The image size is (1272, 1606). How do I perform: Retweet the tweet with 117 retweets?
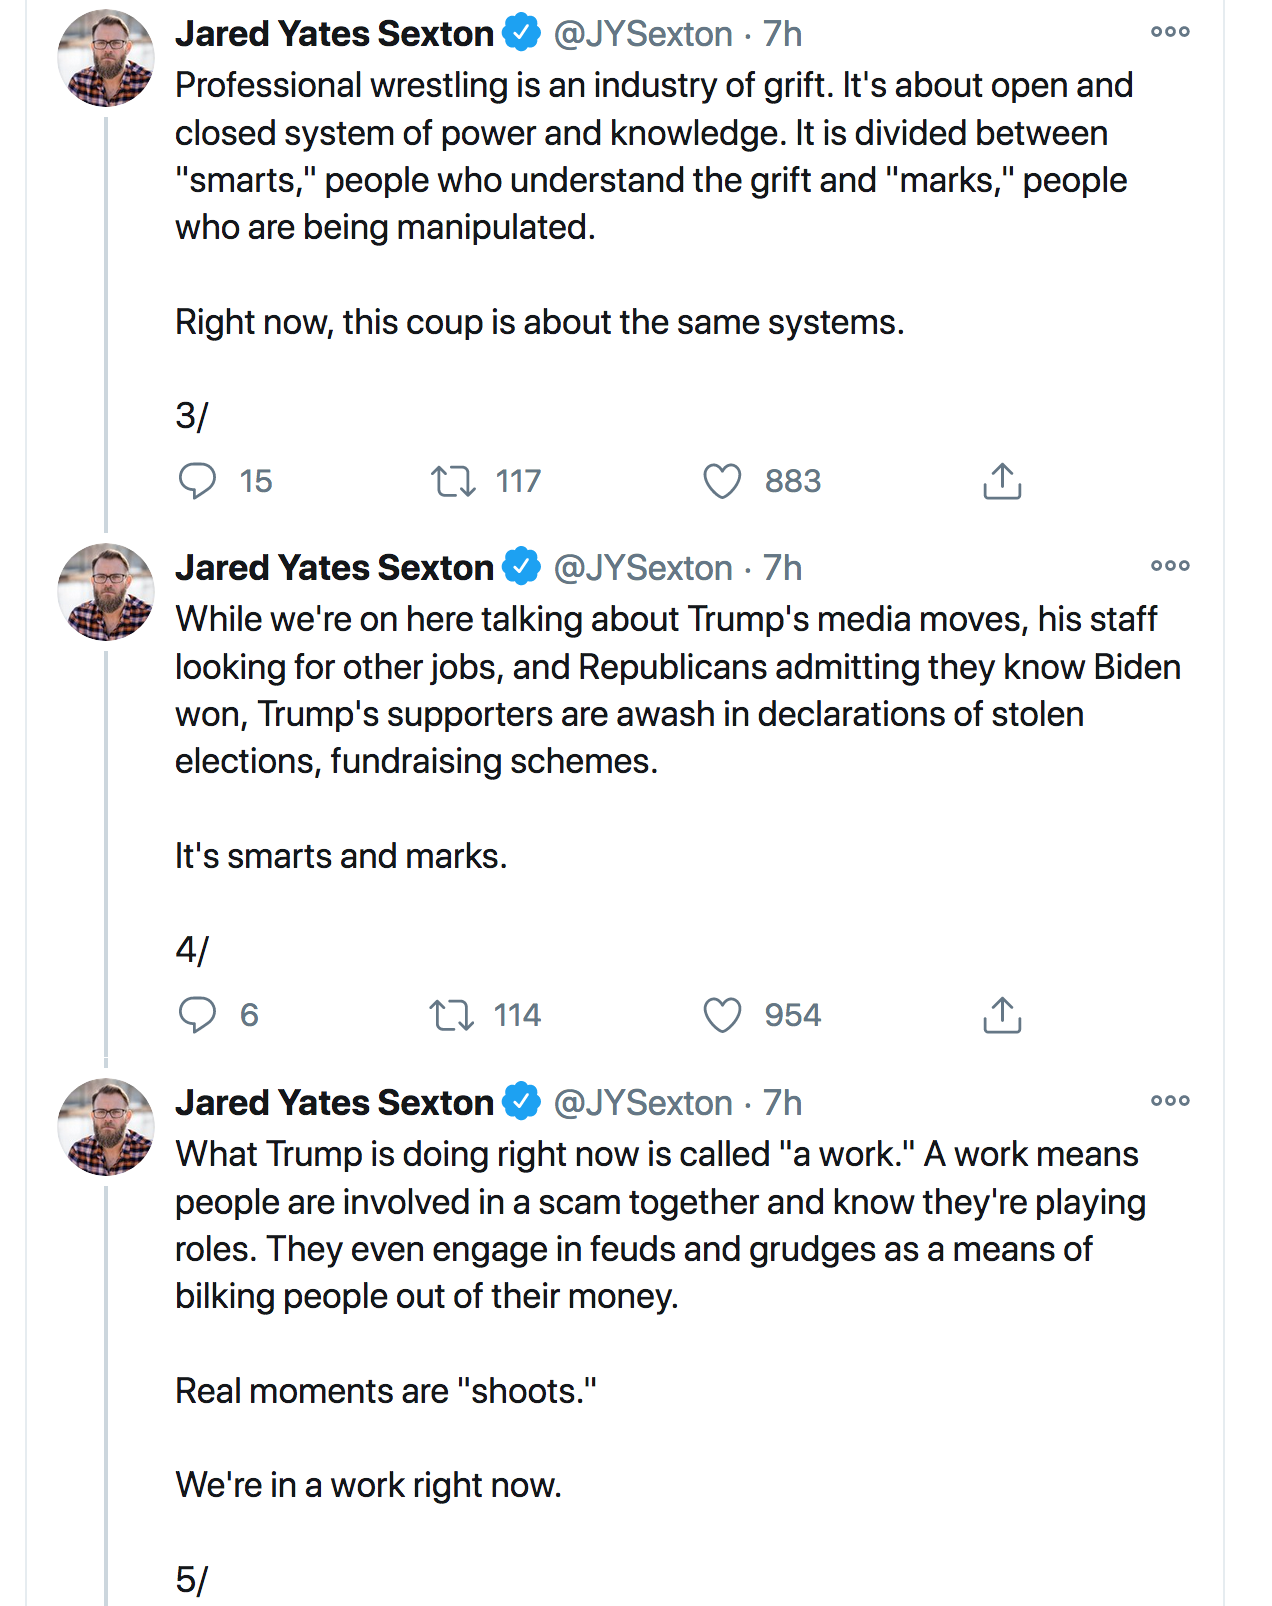(x=453, y=481)
